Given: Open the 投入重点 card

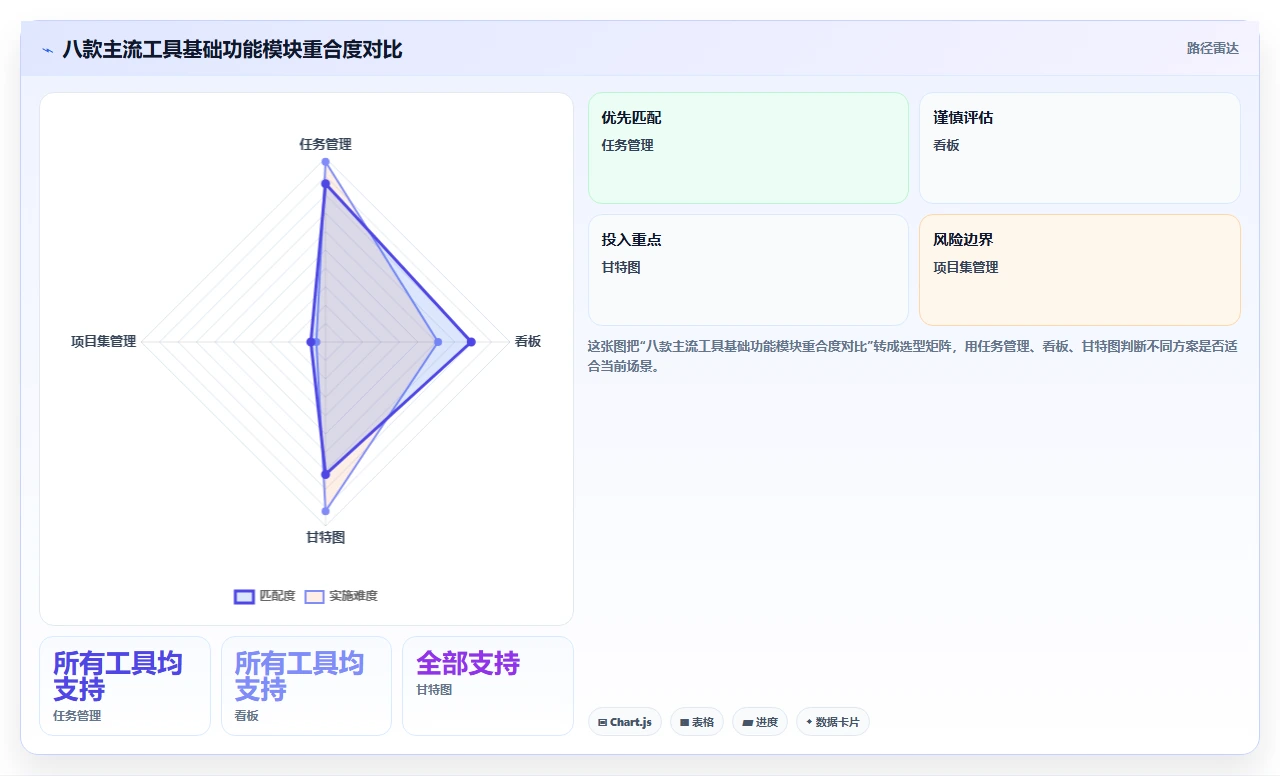Looking at the screenshot, I should (x=748, y=270).
